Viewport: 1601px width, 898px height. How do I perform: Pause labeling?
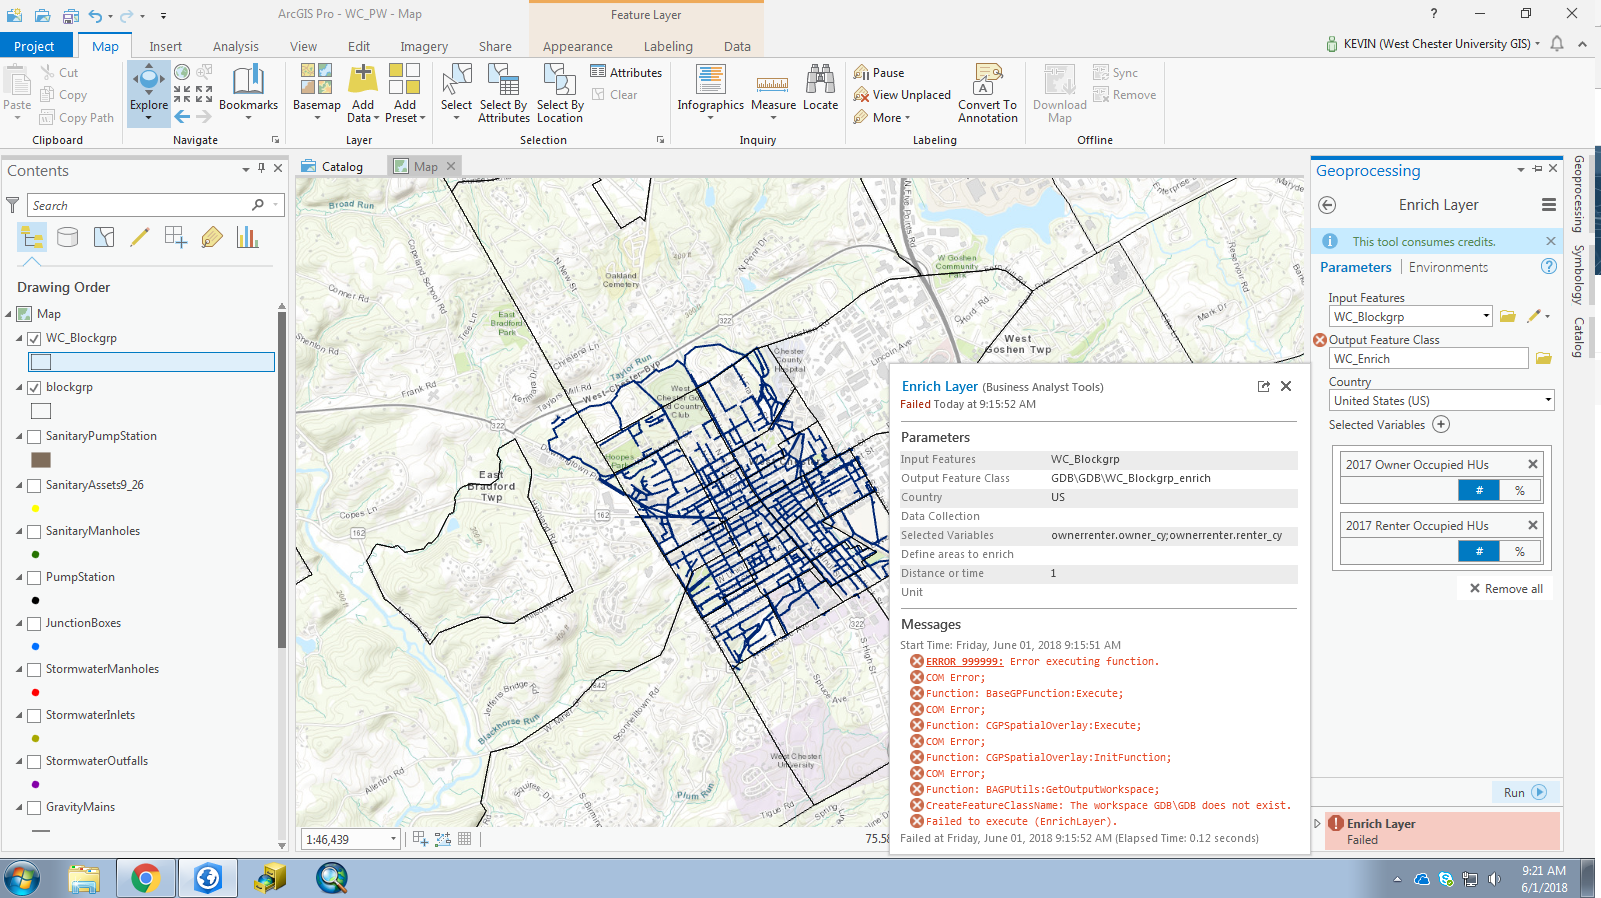coord(879,72)
